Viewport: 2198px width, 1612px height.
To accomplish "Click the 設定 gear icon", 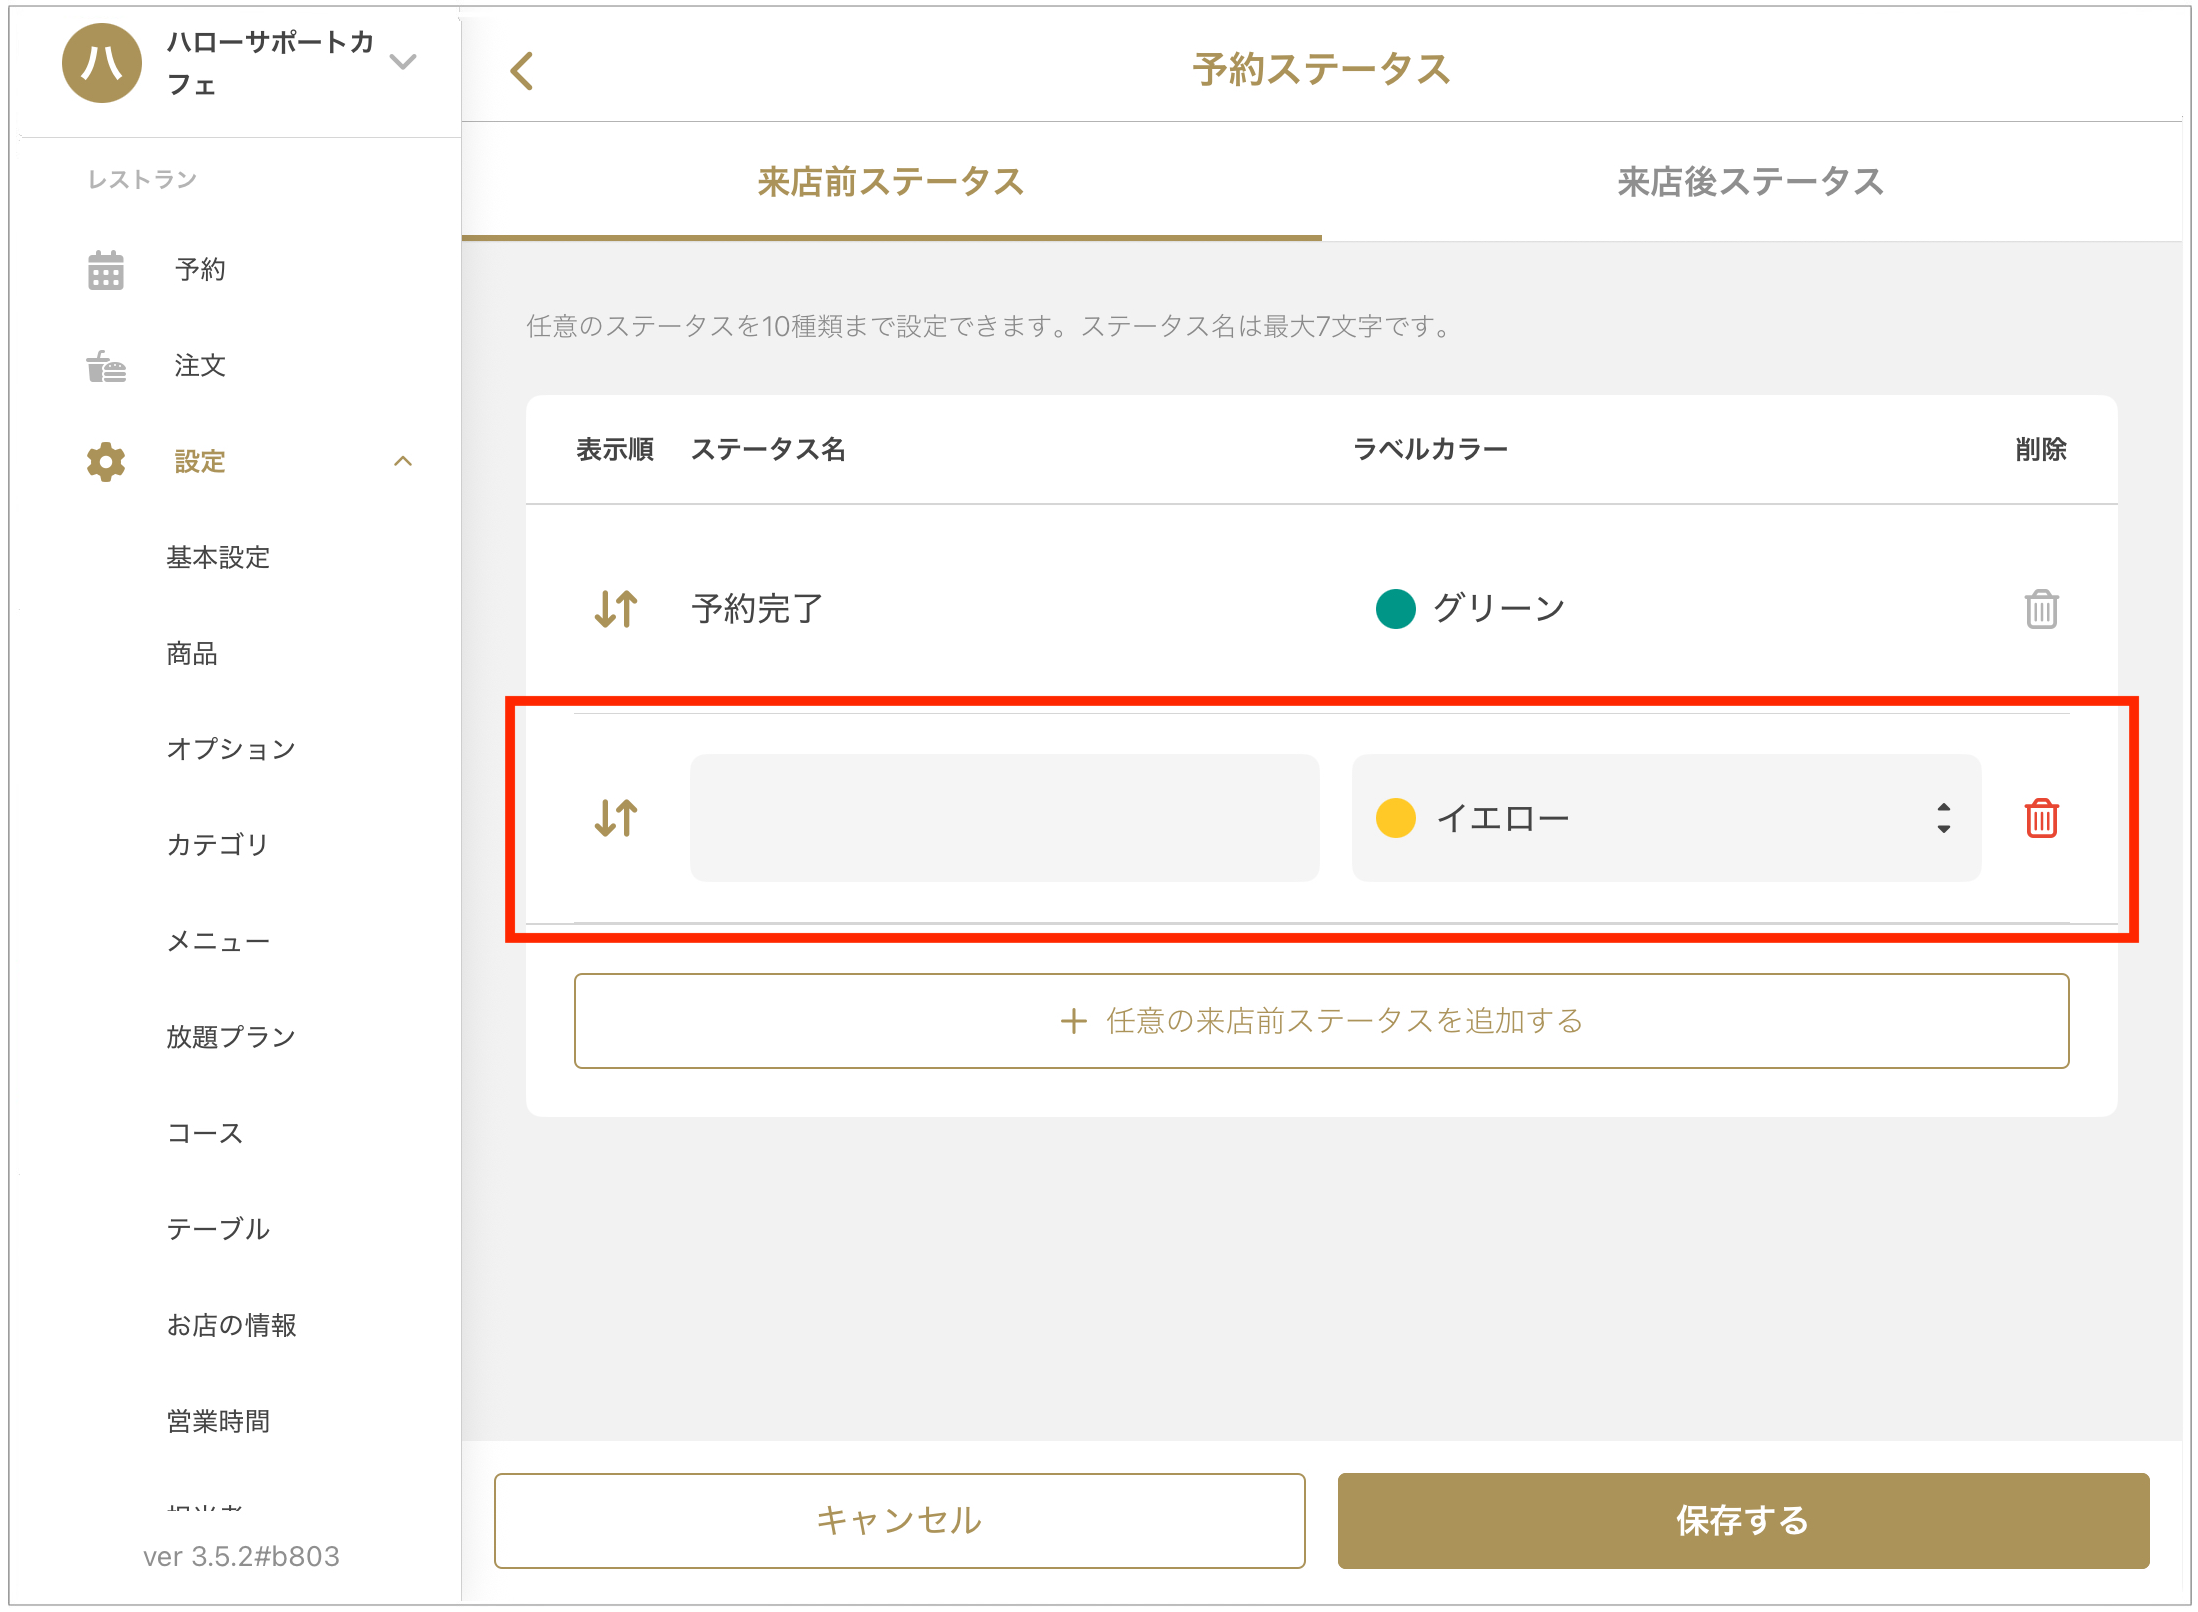I will tap(106, 462).
